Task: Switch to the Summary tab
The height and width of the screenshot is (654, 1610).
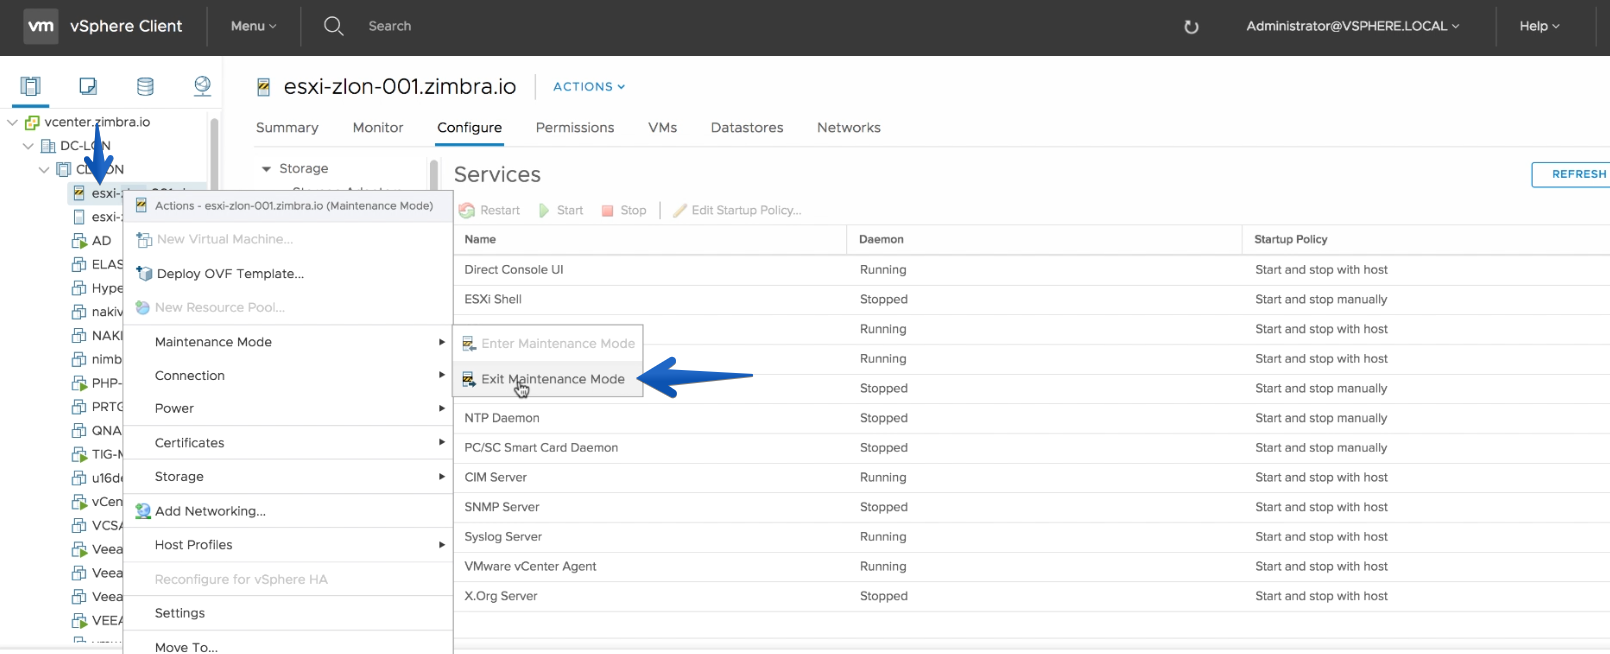Action: click(287, 128)
